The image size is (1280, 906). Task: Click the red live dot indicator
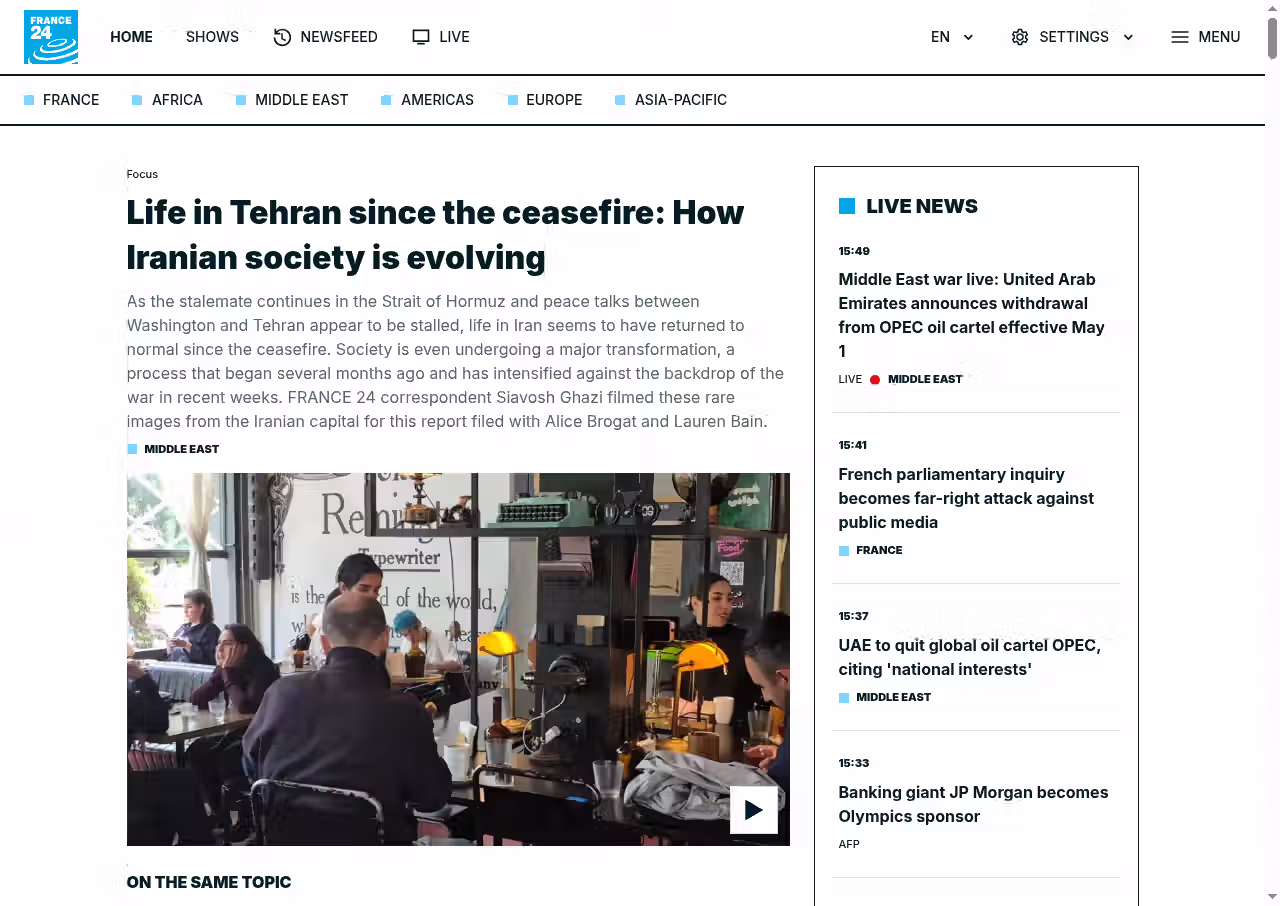tap(875, 380)
